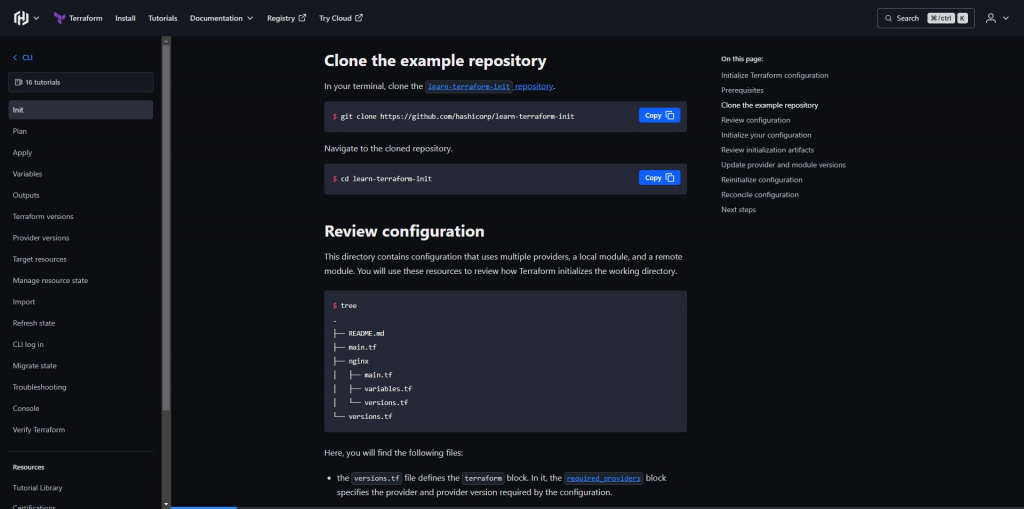Copy the git clone command

point(660,116)
